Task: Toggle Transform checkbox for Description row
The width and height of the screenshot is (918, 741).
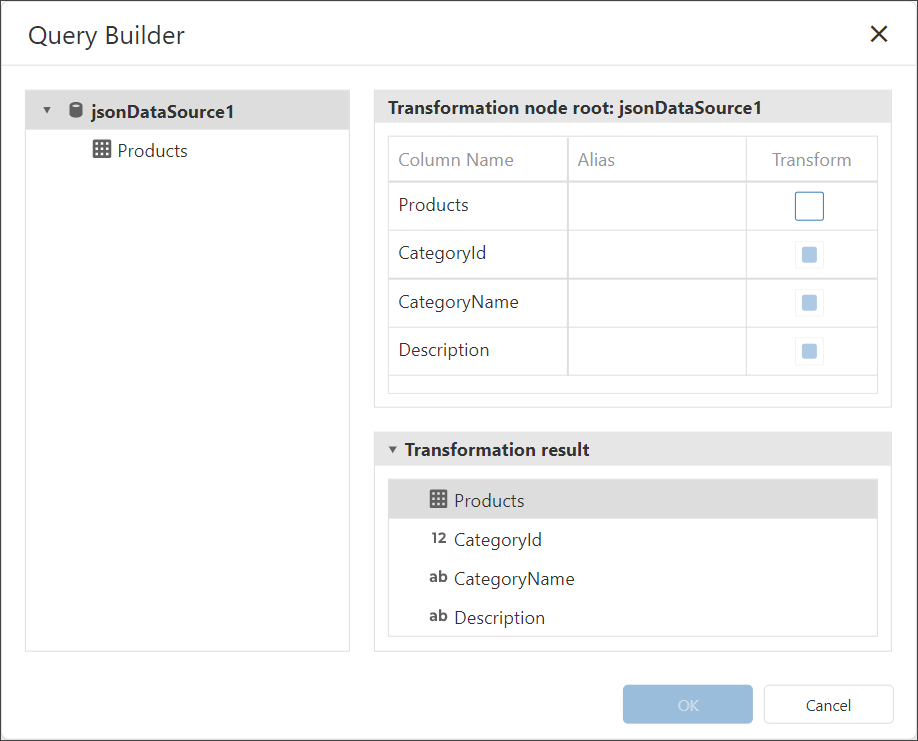Action: [x=809, y=351]
